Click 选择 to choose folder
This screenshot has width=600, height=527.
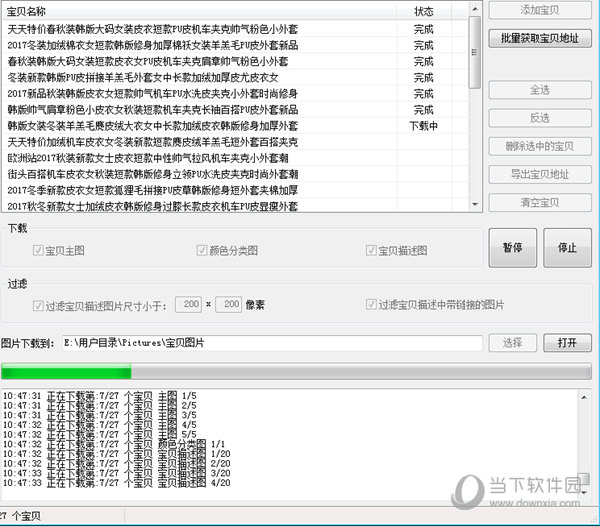click(x=512, y=343)
